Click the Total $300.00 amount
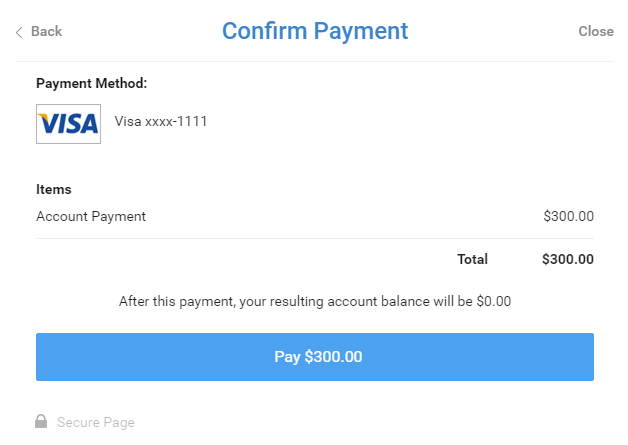The image size is (628, 445). click(x=567, y=260)
